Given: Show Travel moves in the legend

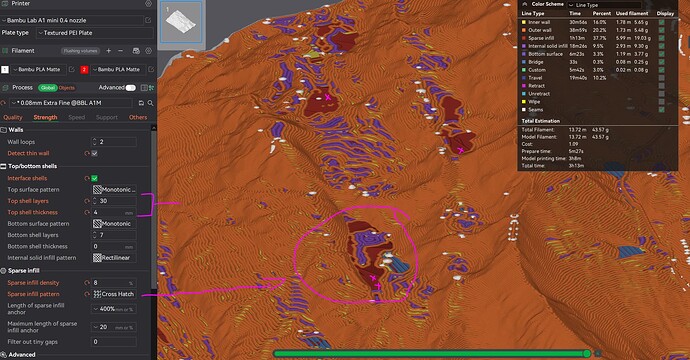Looking at the screenshot, I should coord(661,78).
